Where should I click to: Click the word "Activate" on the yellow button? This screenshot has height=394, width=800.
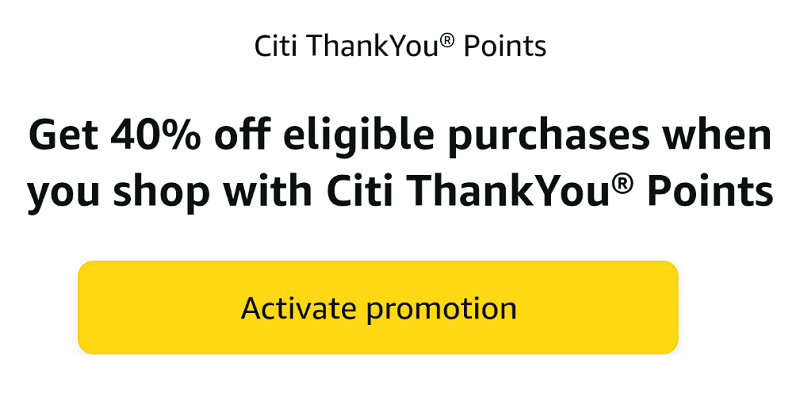299,308
